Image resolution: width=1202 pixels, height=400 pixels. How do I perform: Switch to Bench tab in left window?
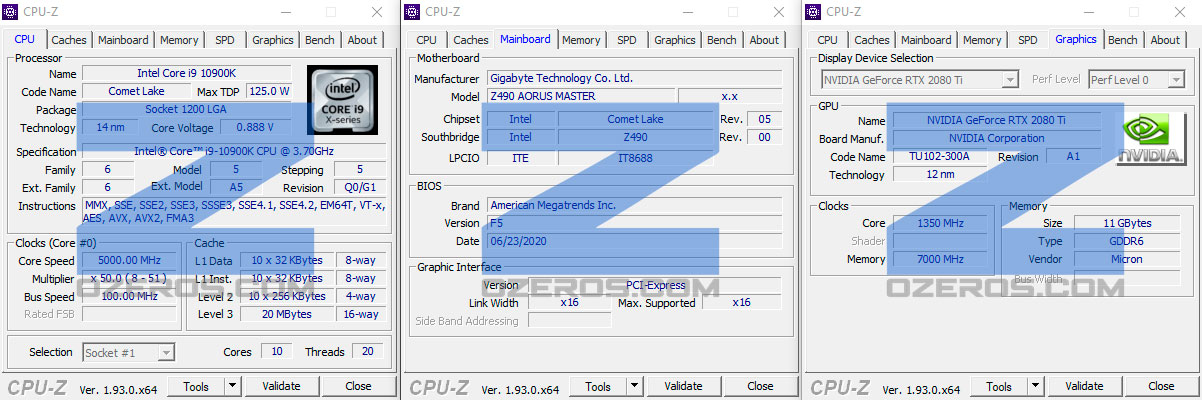tap(320, 40)
